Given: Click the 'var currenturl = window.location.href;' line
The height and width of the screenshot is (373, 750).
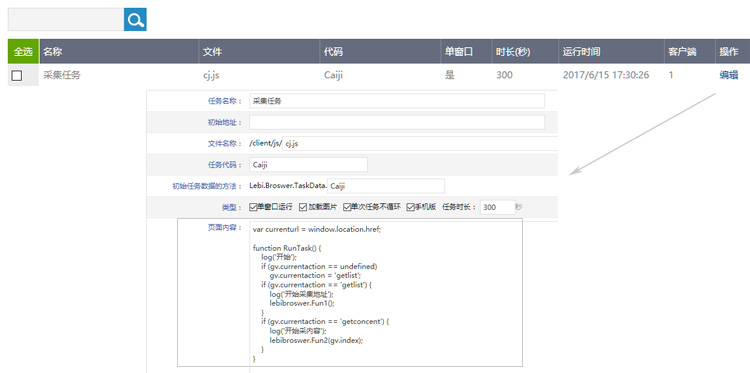Looking at the screenshot, I should pos(317,230).
